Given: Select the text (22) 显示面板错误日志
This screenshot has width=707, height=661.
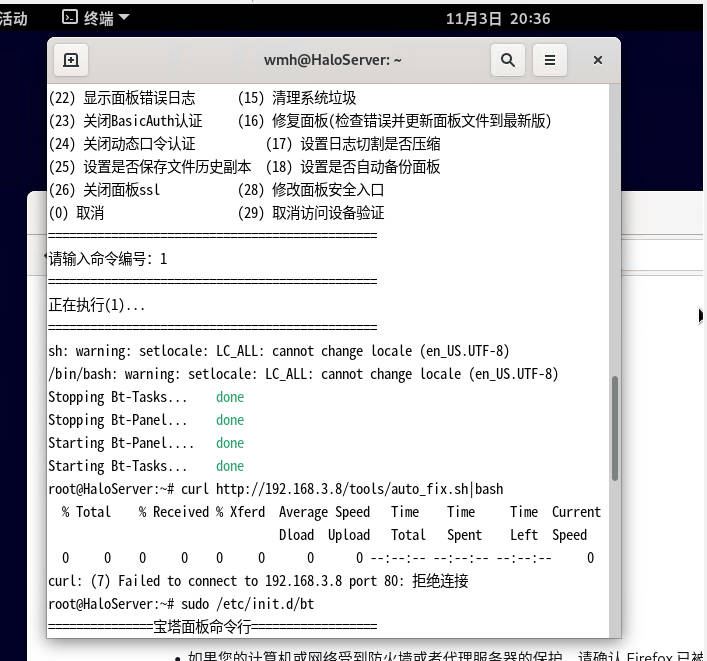Looking at the screenshot, I should tap(122, 98).
